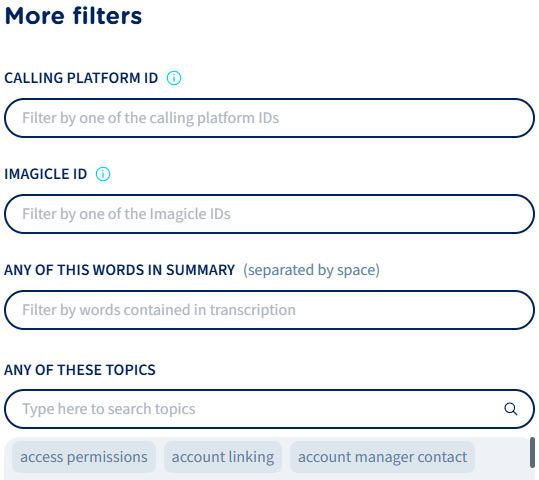Click the CALLING PLATFORM ID label
This screenshot has height=480, width=539.
point(81,78)
